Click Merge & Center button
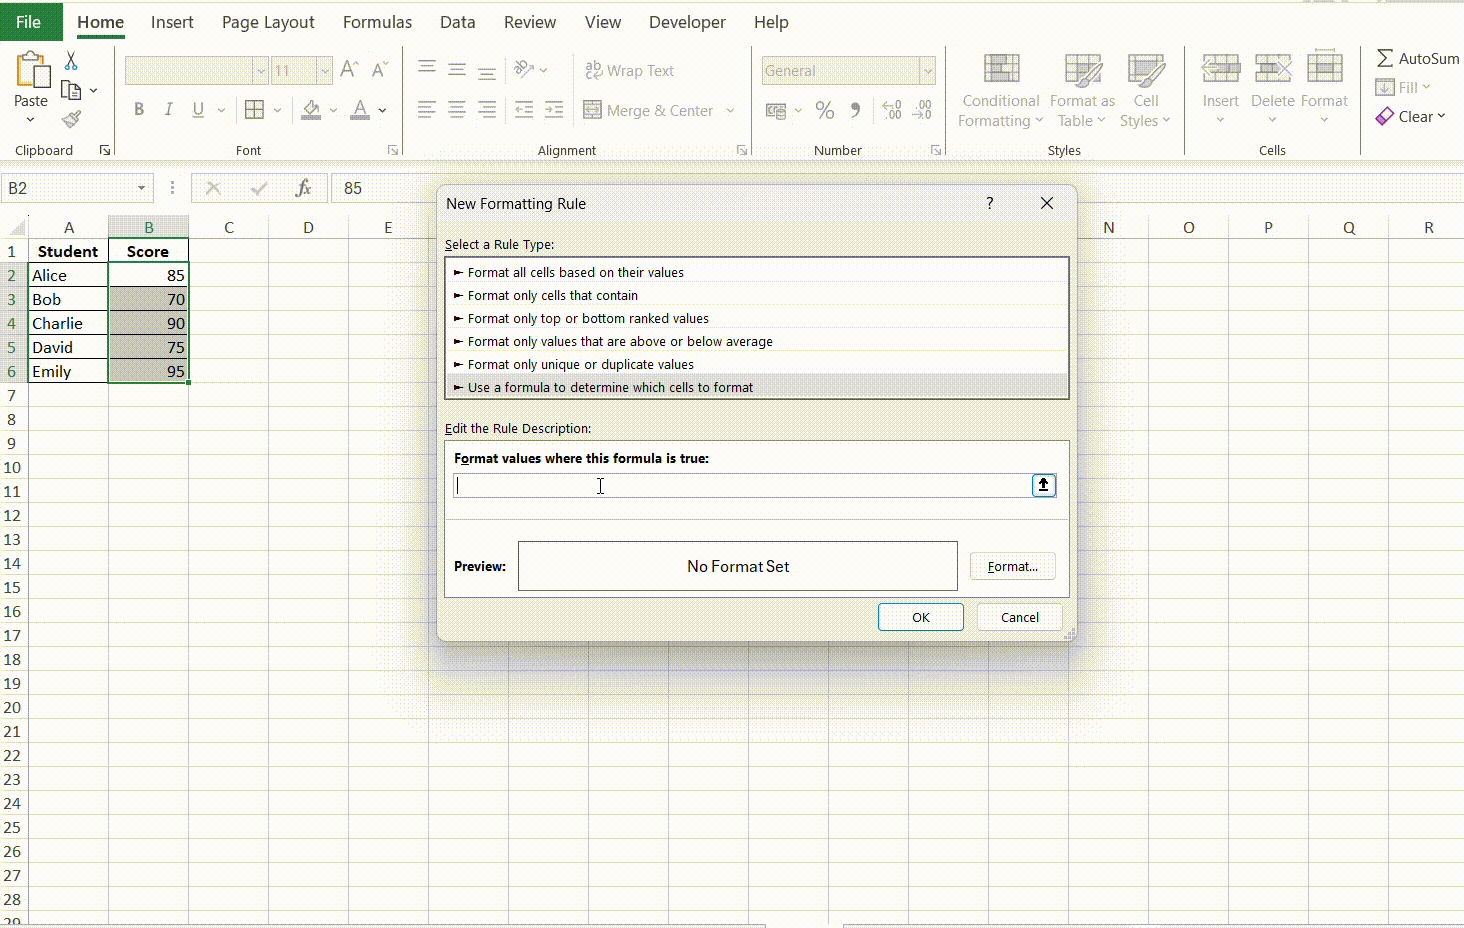 [x=649, y=110]
